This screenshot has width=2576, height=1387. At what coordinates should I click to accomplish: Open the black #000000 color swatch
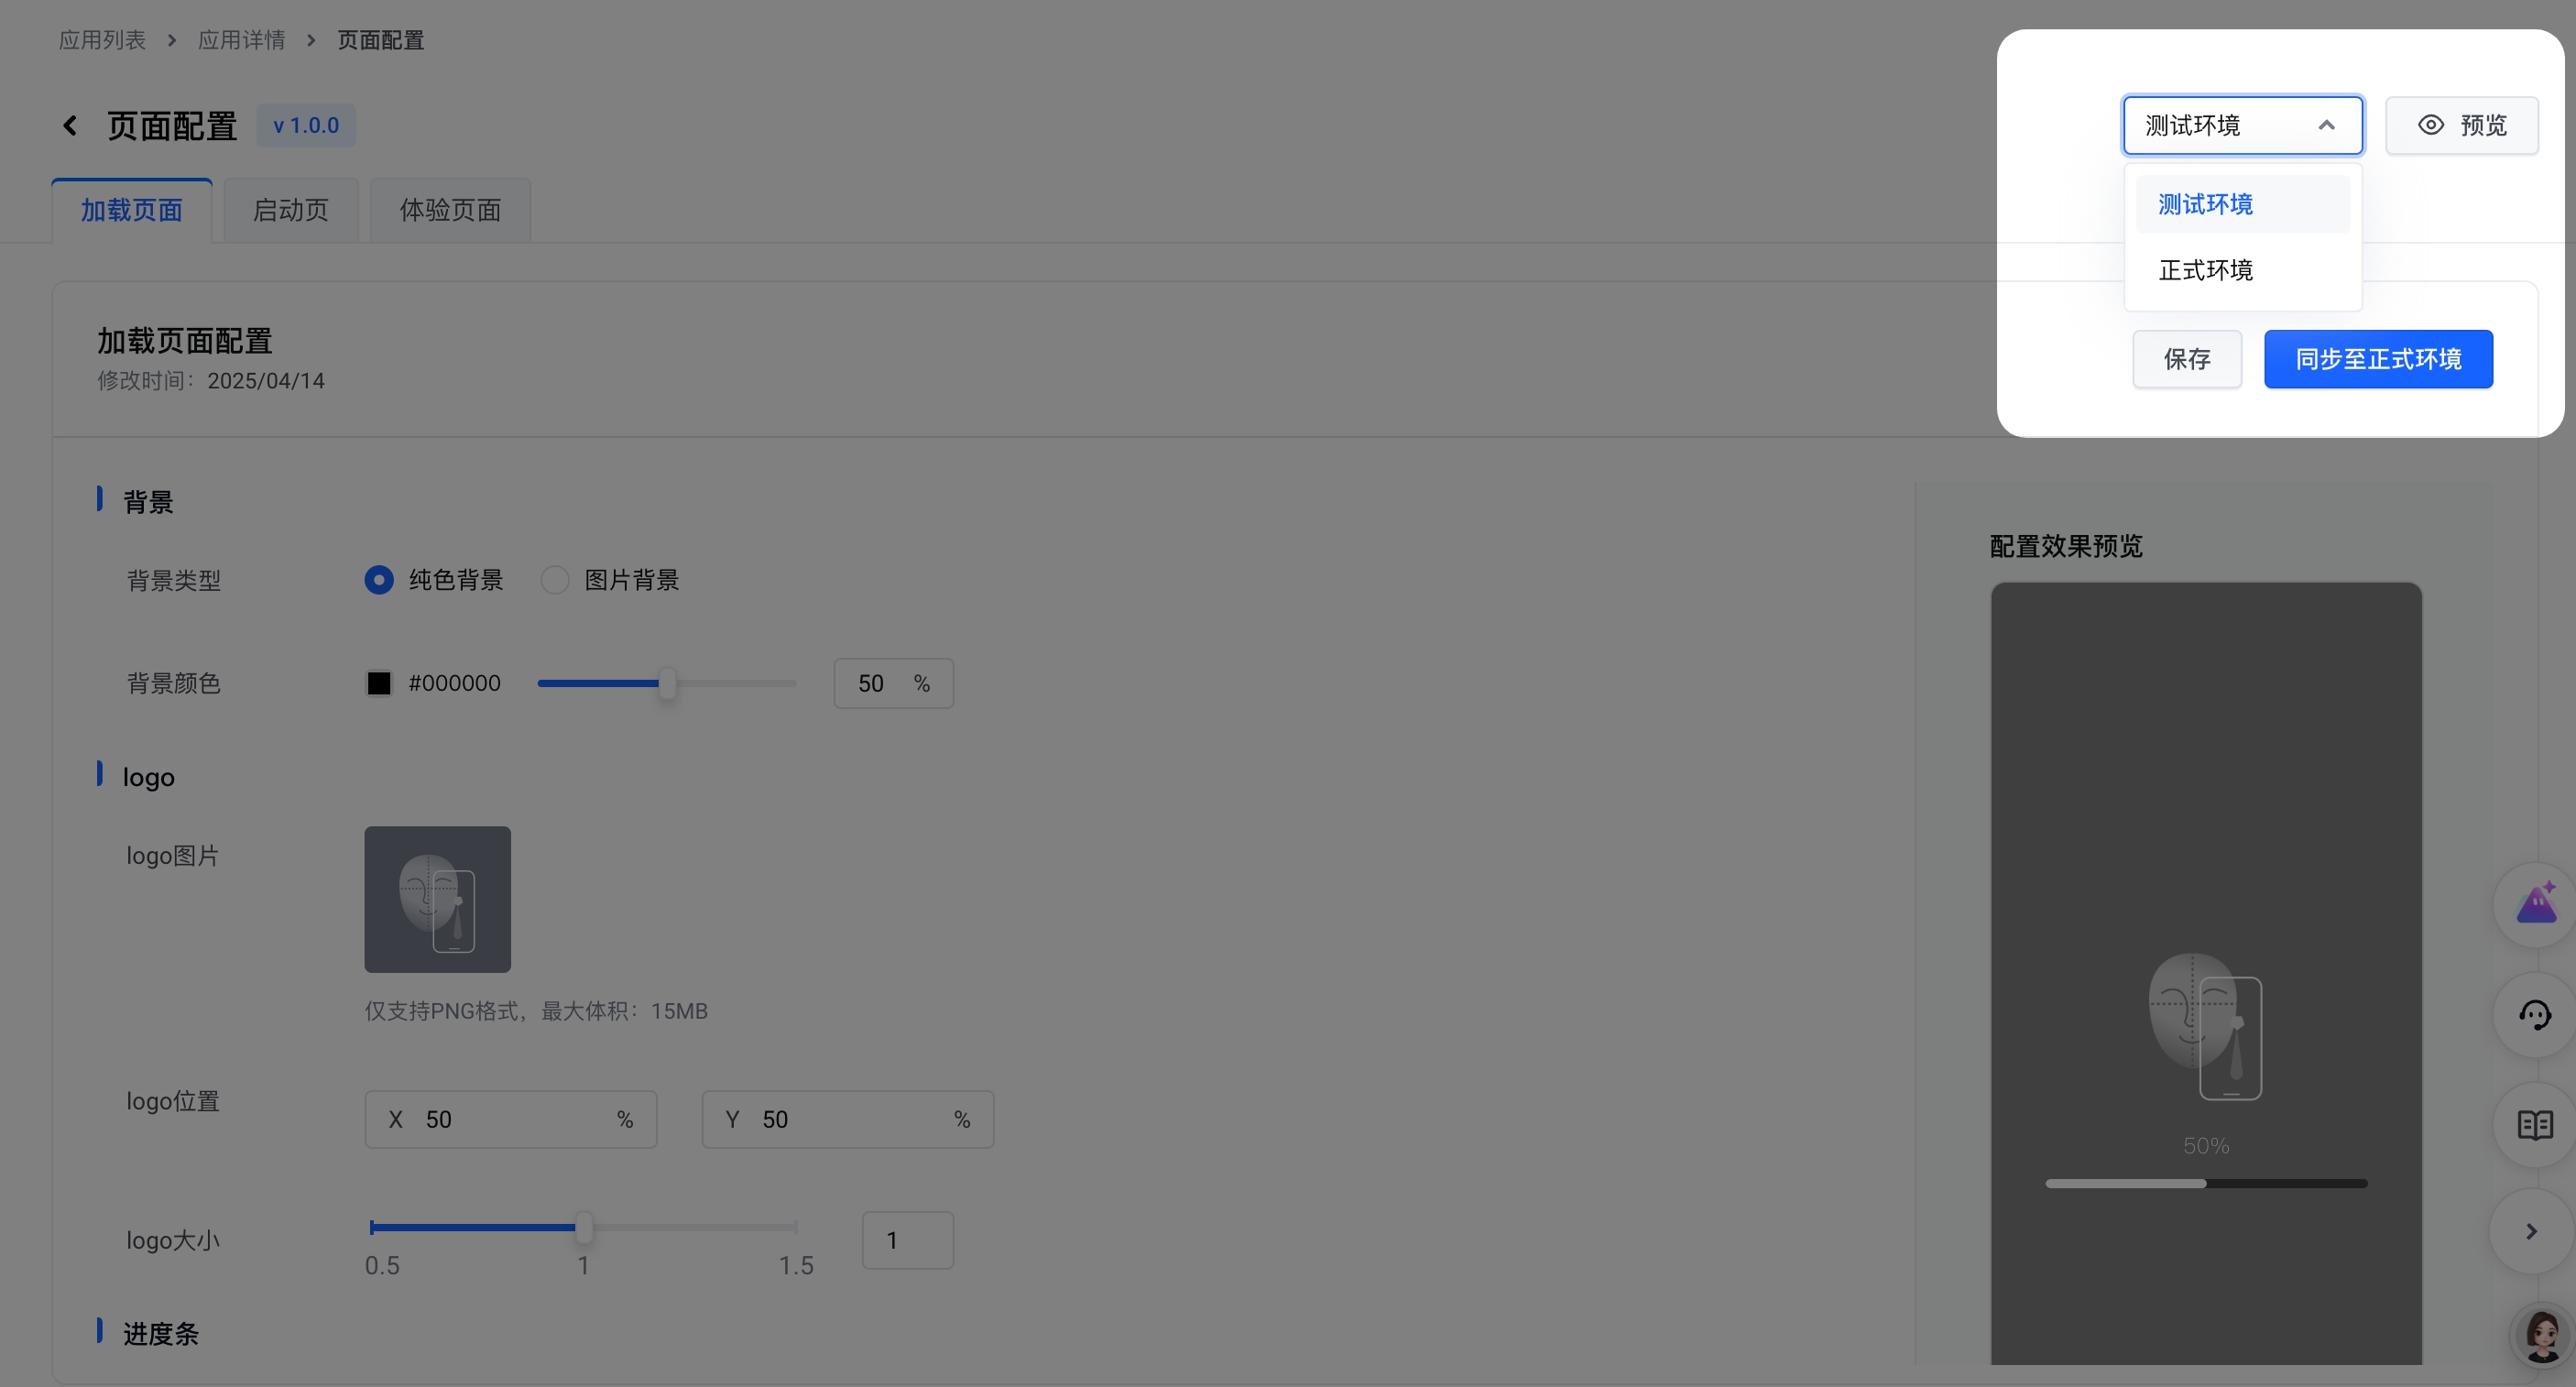click(379, 683)
